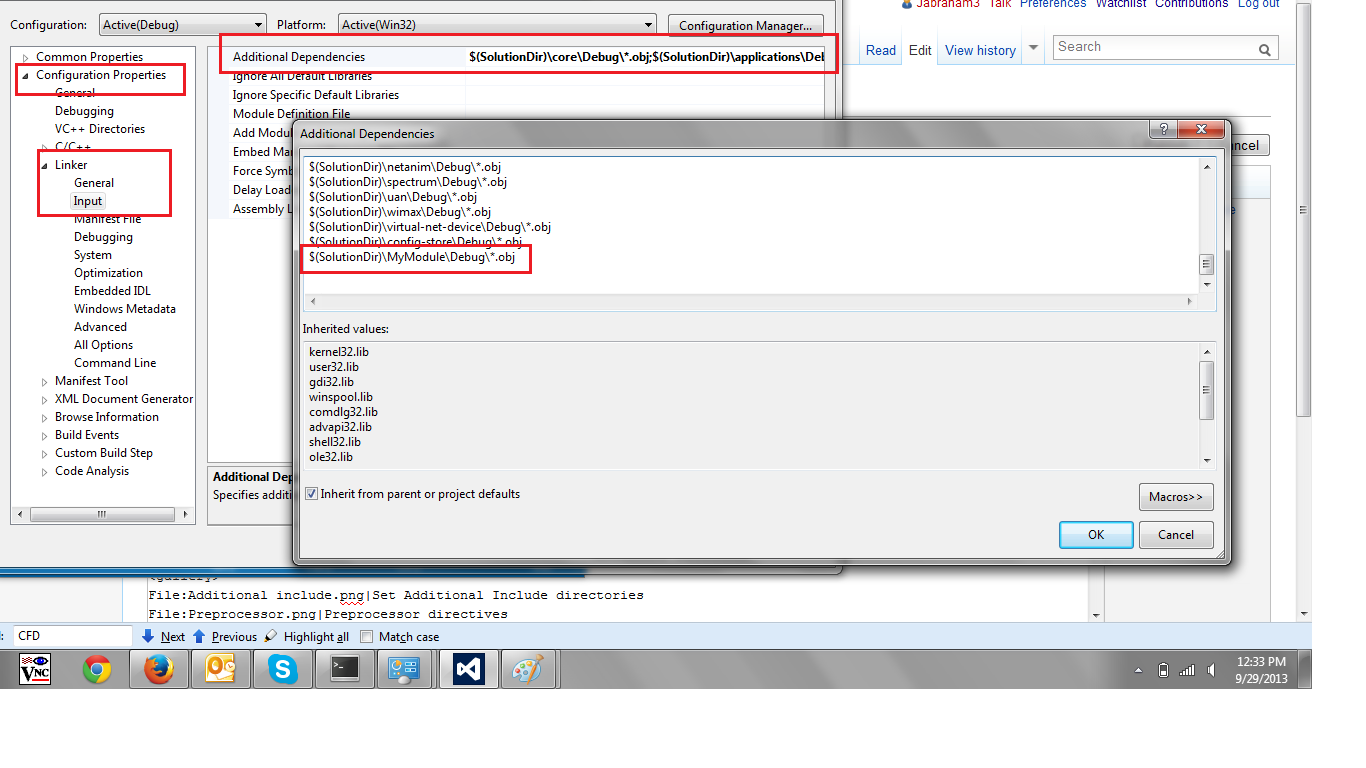Open the VNC viewer from the taskbar
The image size is (1366, 768).
click(x=35, y=668)
